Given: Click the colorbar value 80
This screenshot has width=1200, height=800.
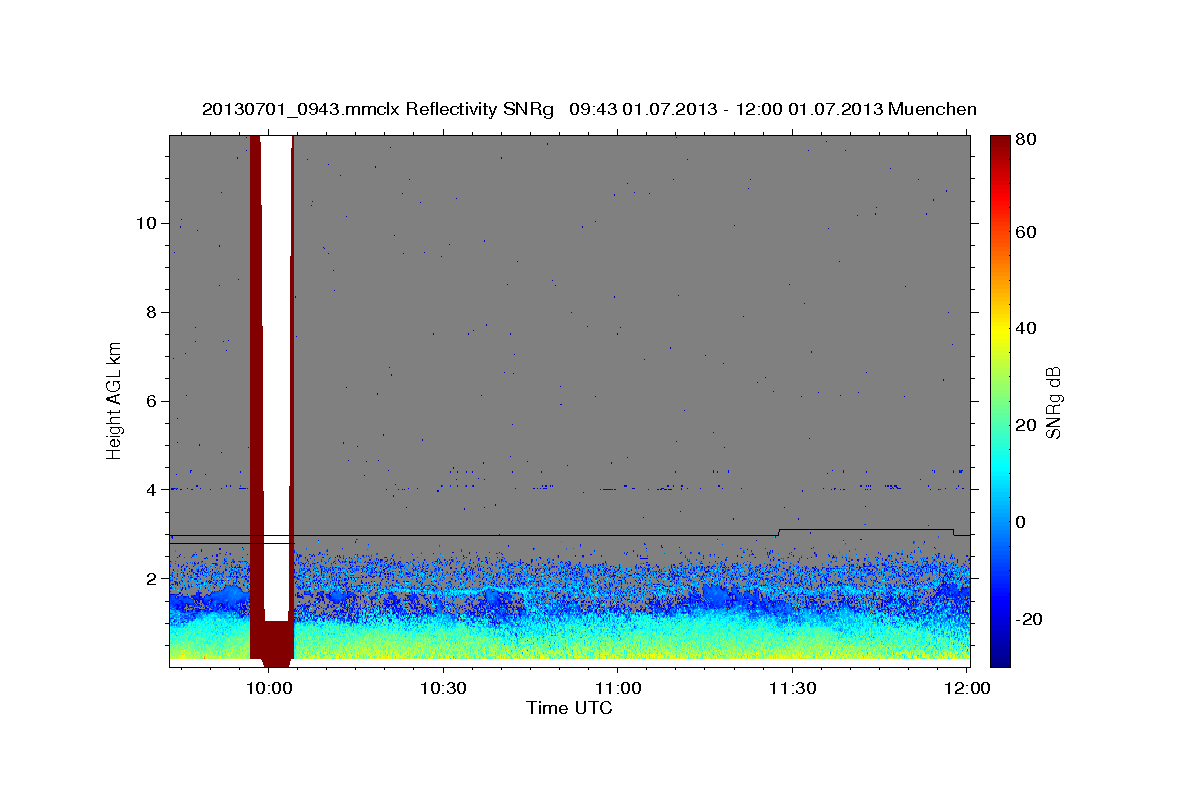Looking at the screenshot, I should (x=1025, y=141).
